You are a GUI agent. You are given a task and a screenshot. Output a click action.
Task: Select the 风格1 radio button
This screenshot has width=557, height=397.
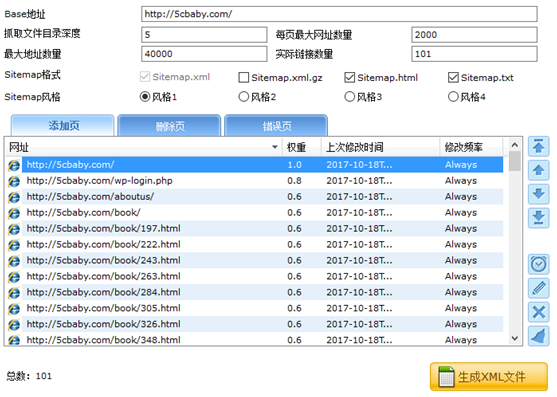[x=145, y=97]
